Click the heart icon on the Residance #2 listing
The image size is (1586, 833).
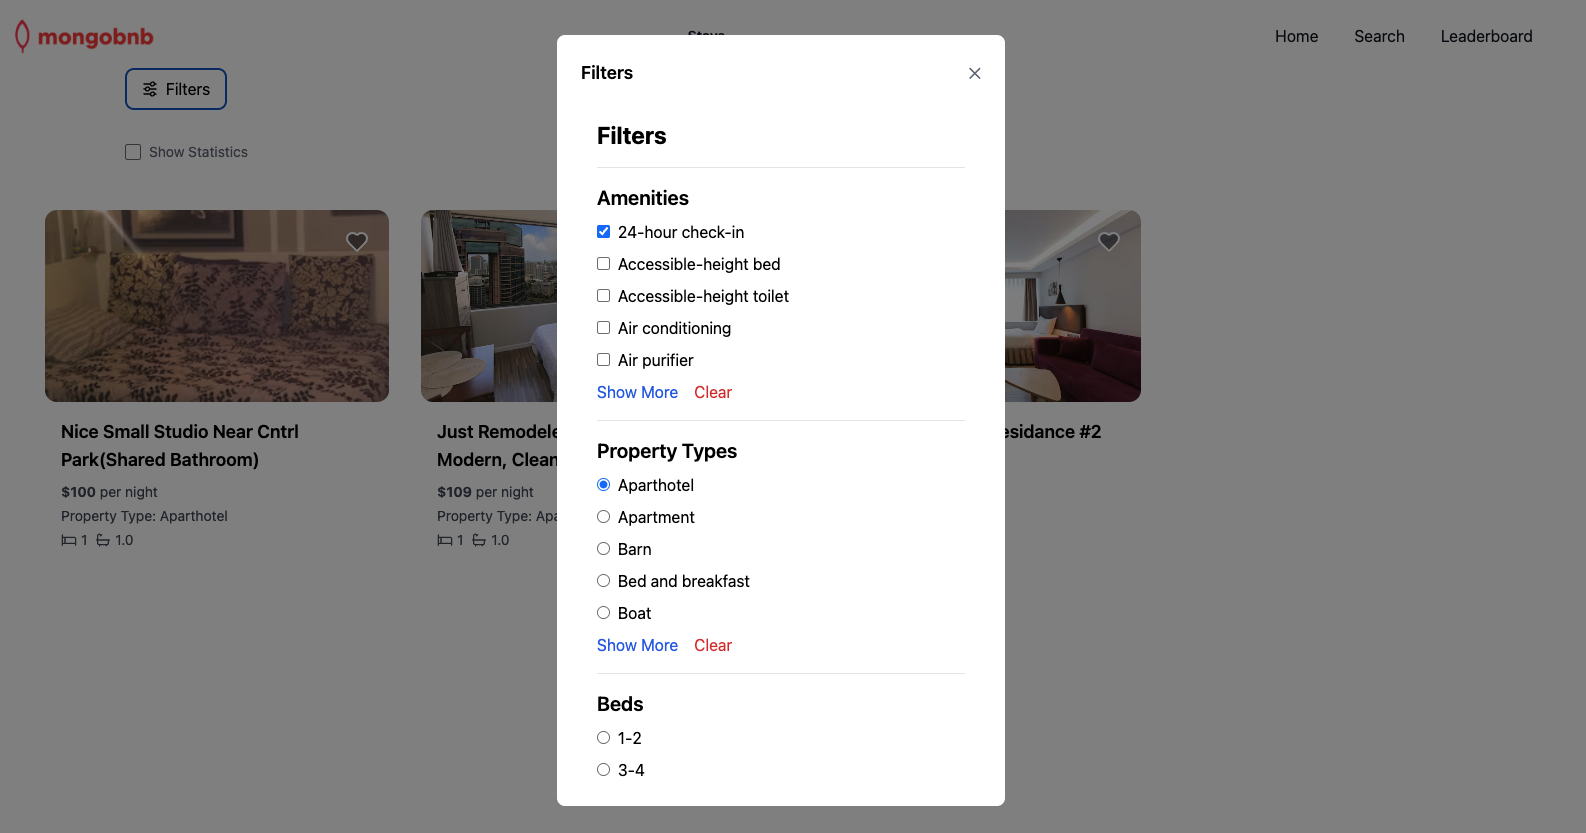click(1109, 241)
